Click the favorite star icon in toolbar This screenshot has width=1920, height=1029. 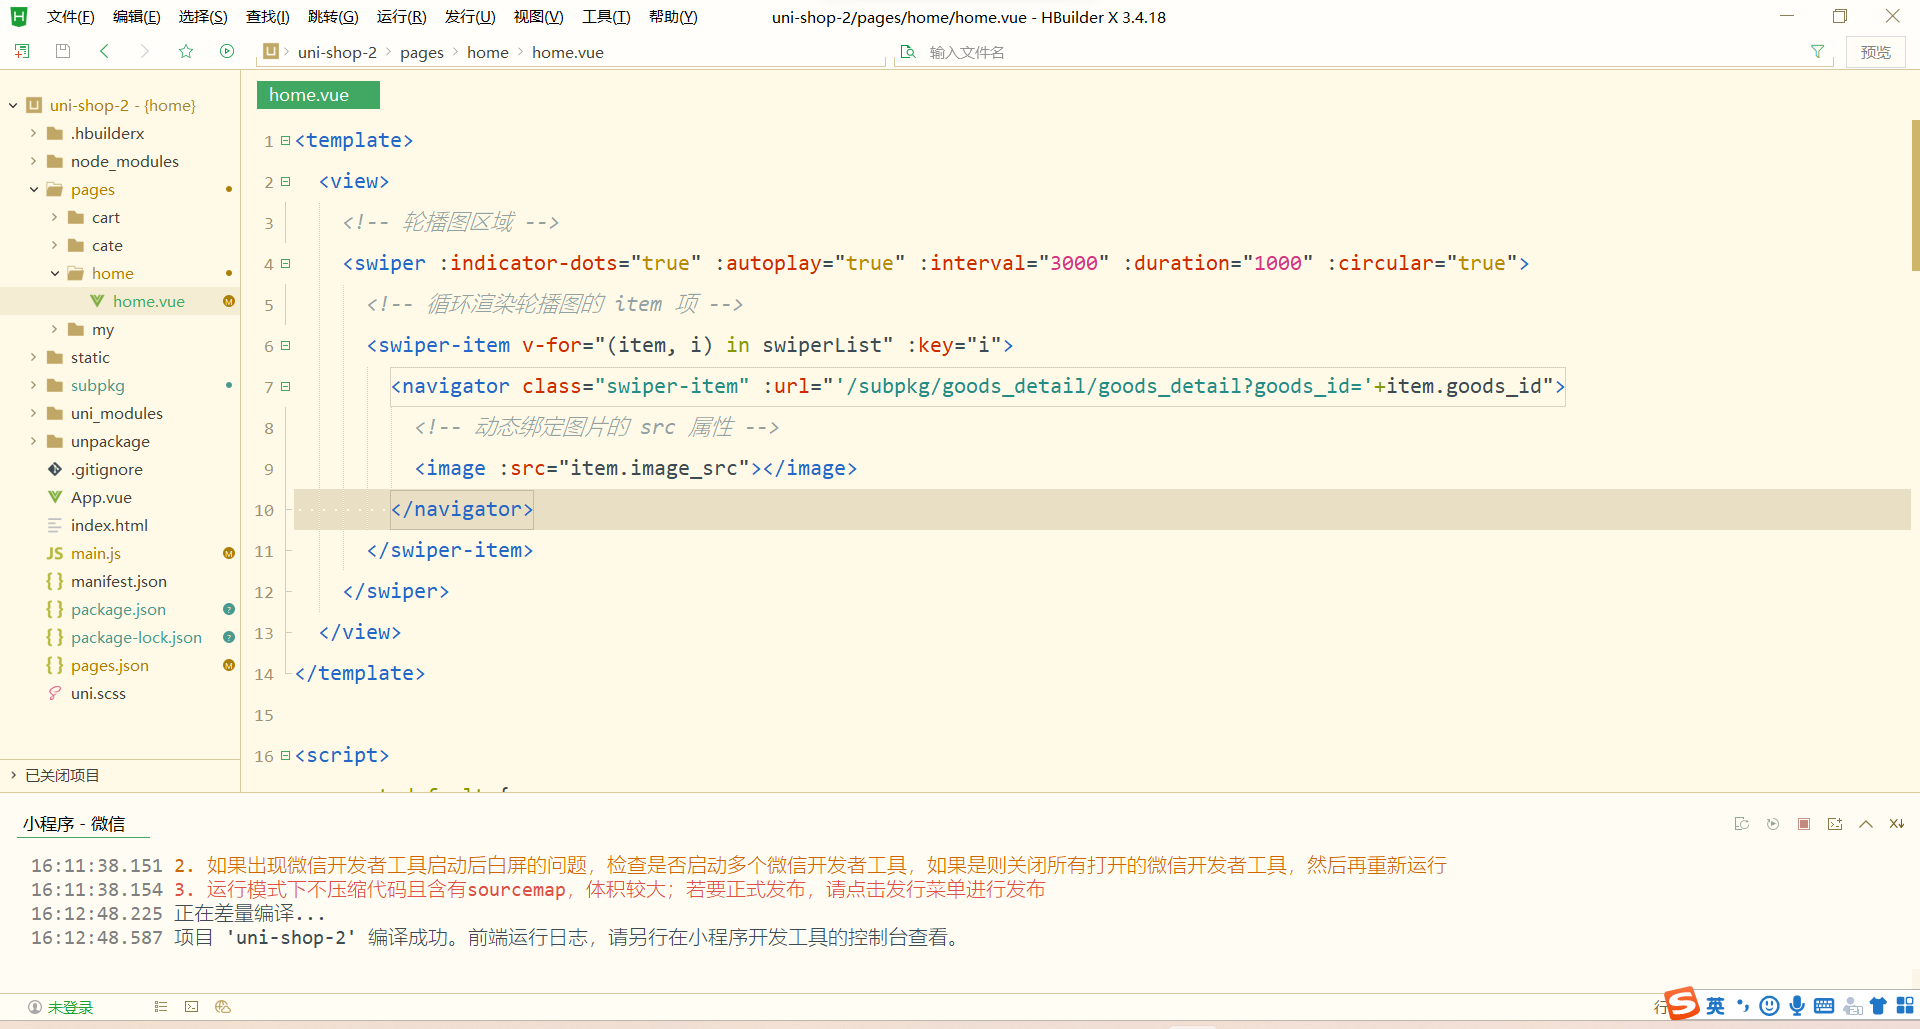point(185,51)
